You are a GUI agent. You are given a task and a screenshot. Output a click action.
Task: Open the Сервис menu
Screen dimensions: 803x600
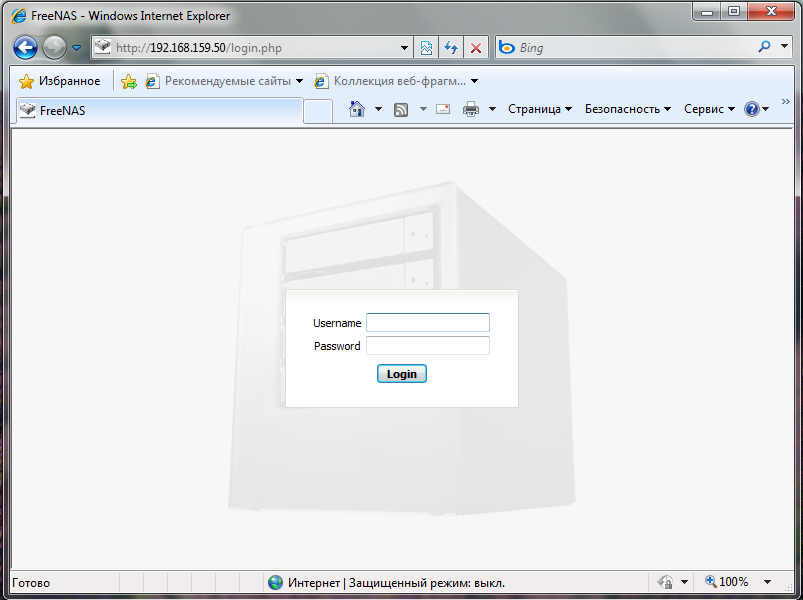point(709,109)
